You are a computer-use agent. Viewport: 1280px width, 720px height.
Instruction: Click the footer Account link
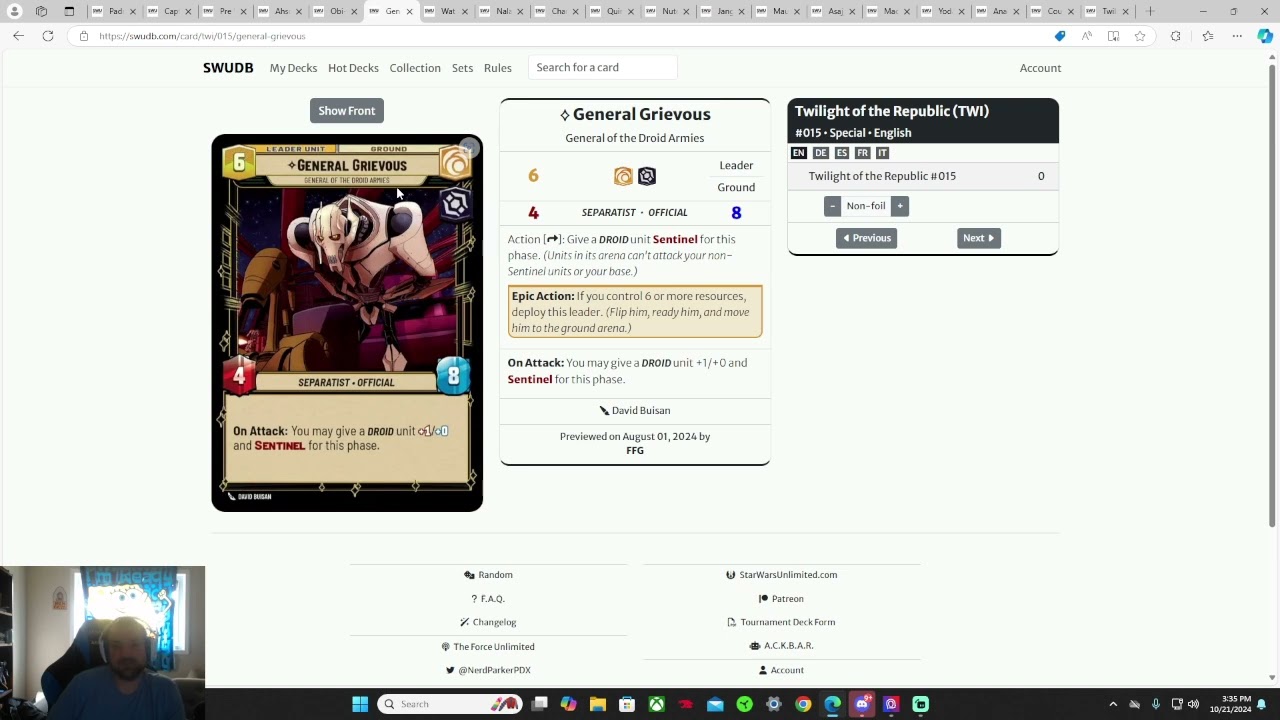[x=781, y=670]
